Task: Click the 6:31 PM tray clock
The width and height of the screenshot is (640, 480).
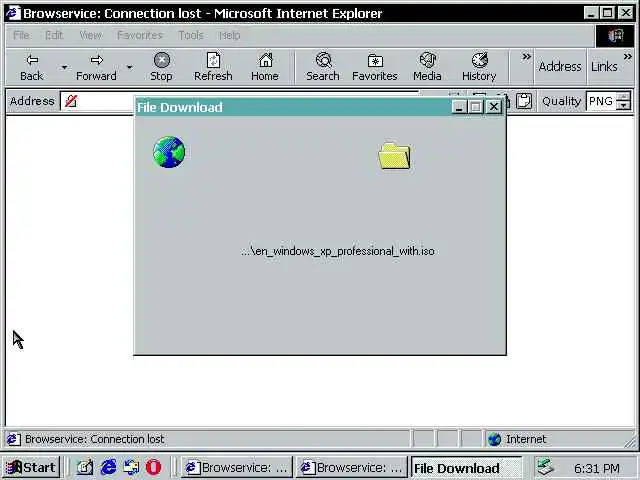Action: tap(597, 468)
